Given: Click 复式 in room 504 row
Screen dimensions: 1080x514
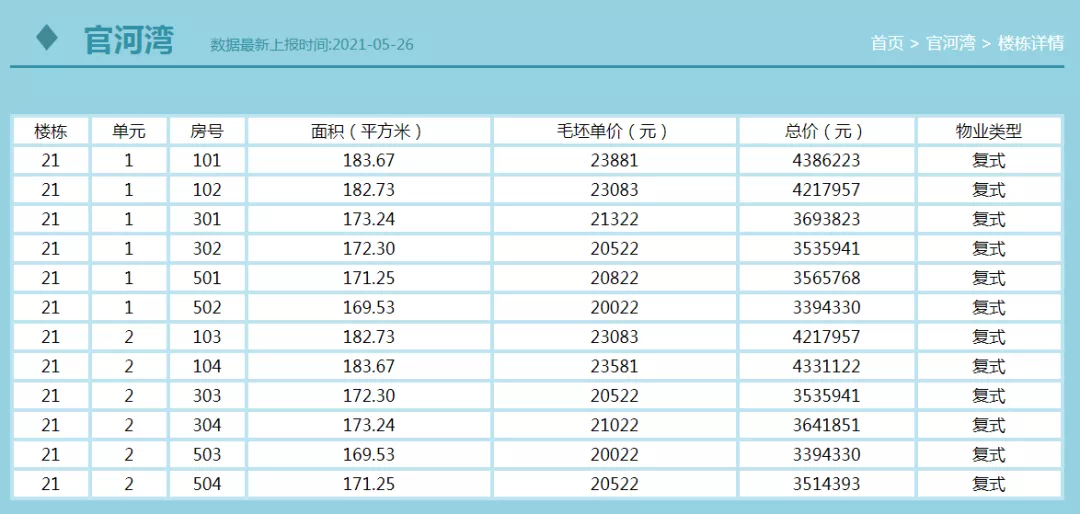Looking at the screenshot, I should [989, 484].
